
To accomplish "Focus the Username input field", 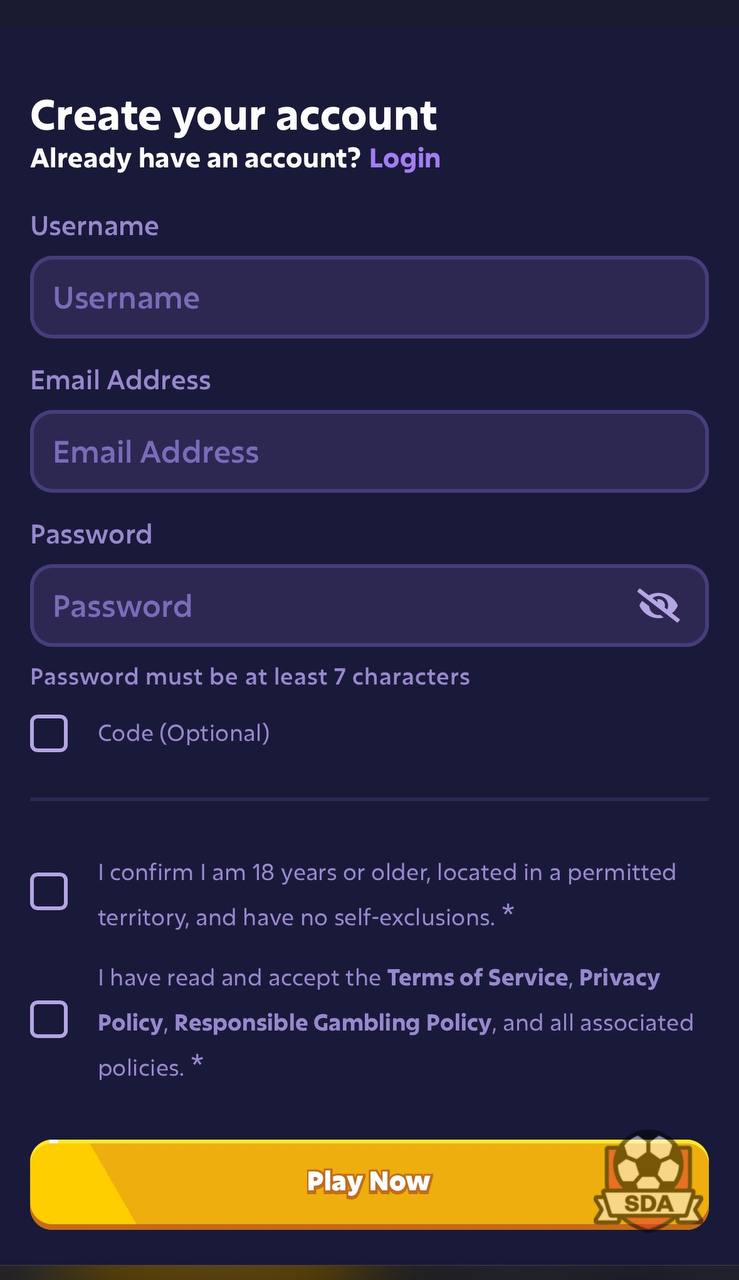I will [369, 297].
